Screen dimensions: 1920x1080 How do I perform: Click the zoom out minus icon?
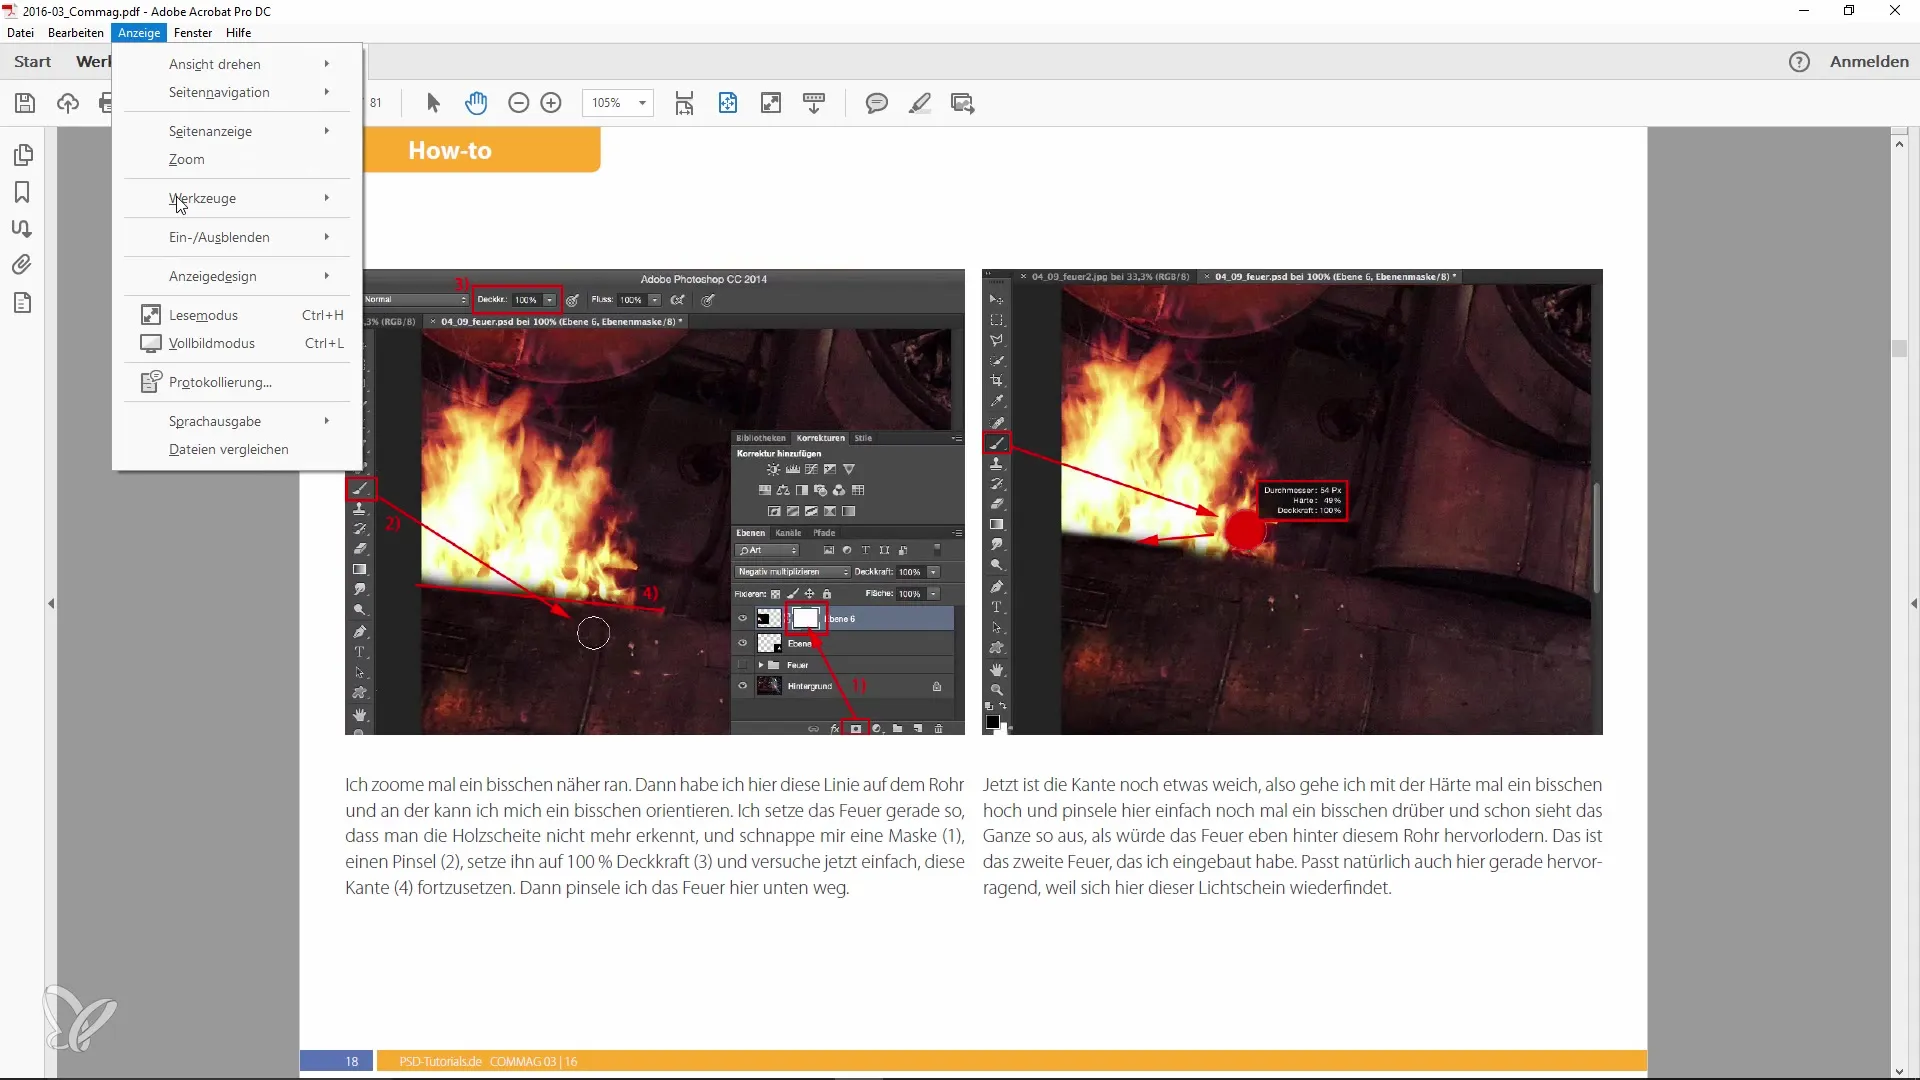point(518,103)
